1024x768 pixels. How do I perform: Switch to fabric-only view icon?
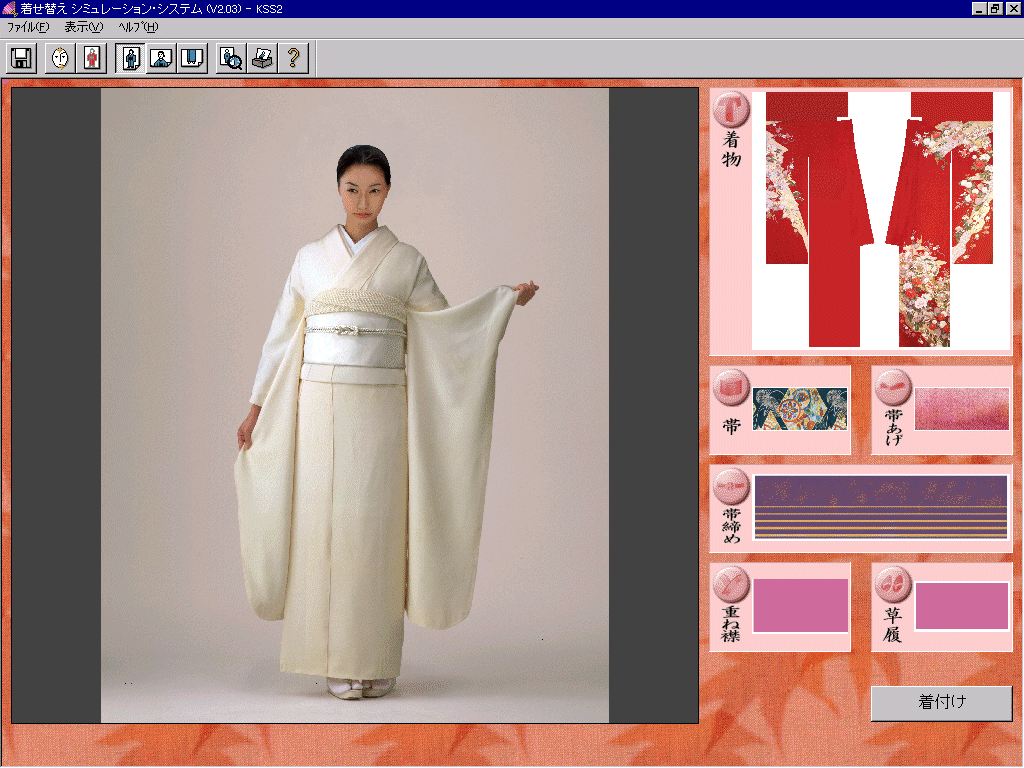coord(193,58)
